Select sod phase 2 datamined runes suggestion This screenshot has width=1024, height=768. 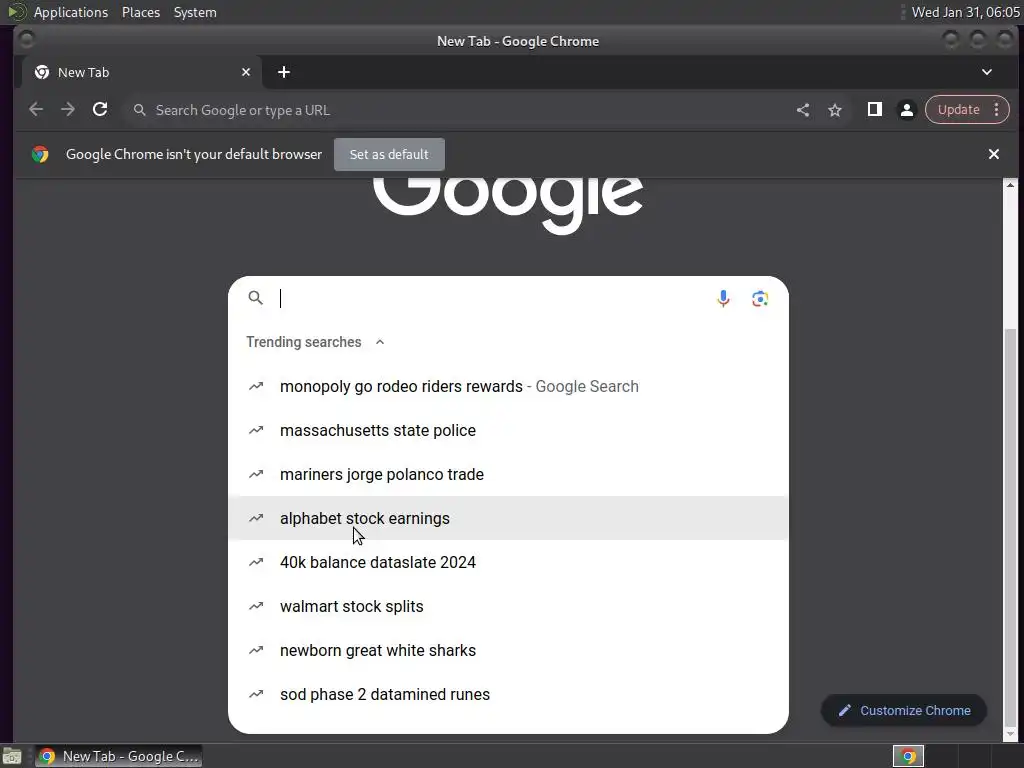[508, 694]
